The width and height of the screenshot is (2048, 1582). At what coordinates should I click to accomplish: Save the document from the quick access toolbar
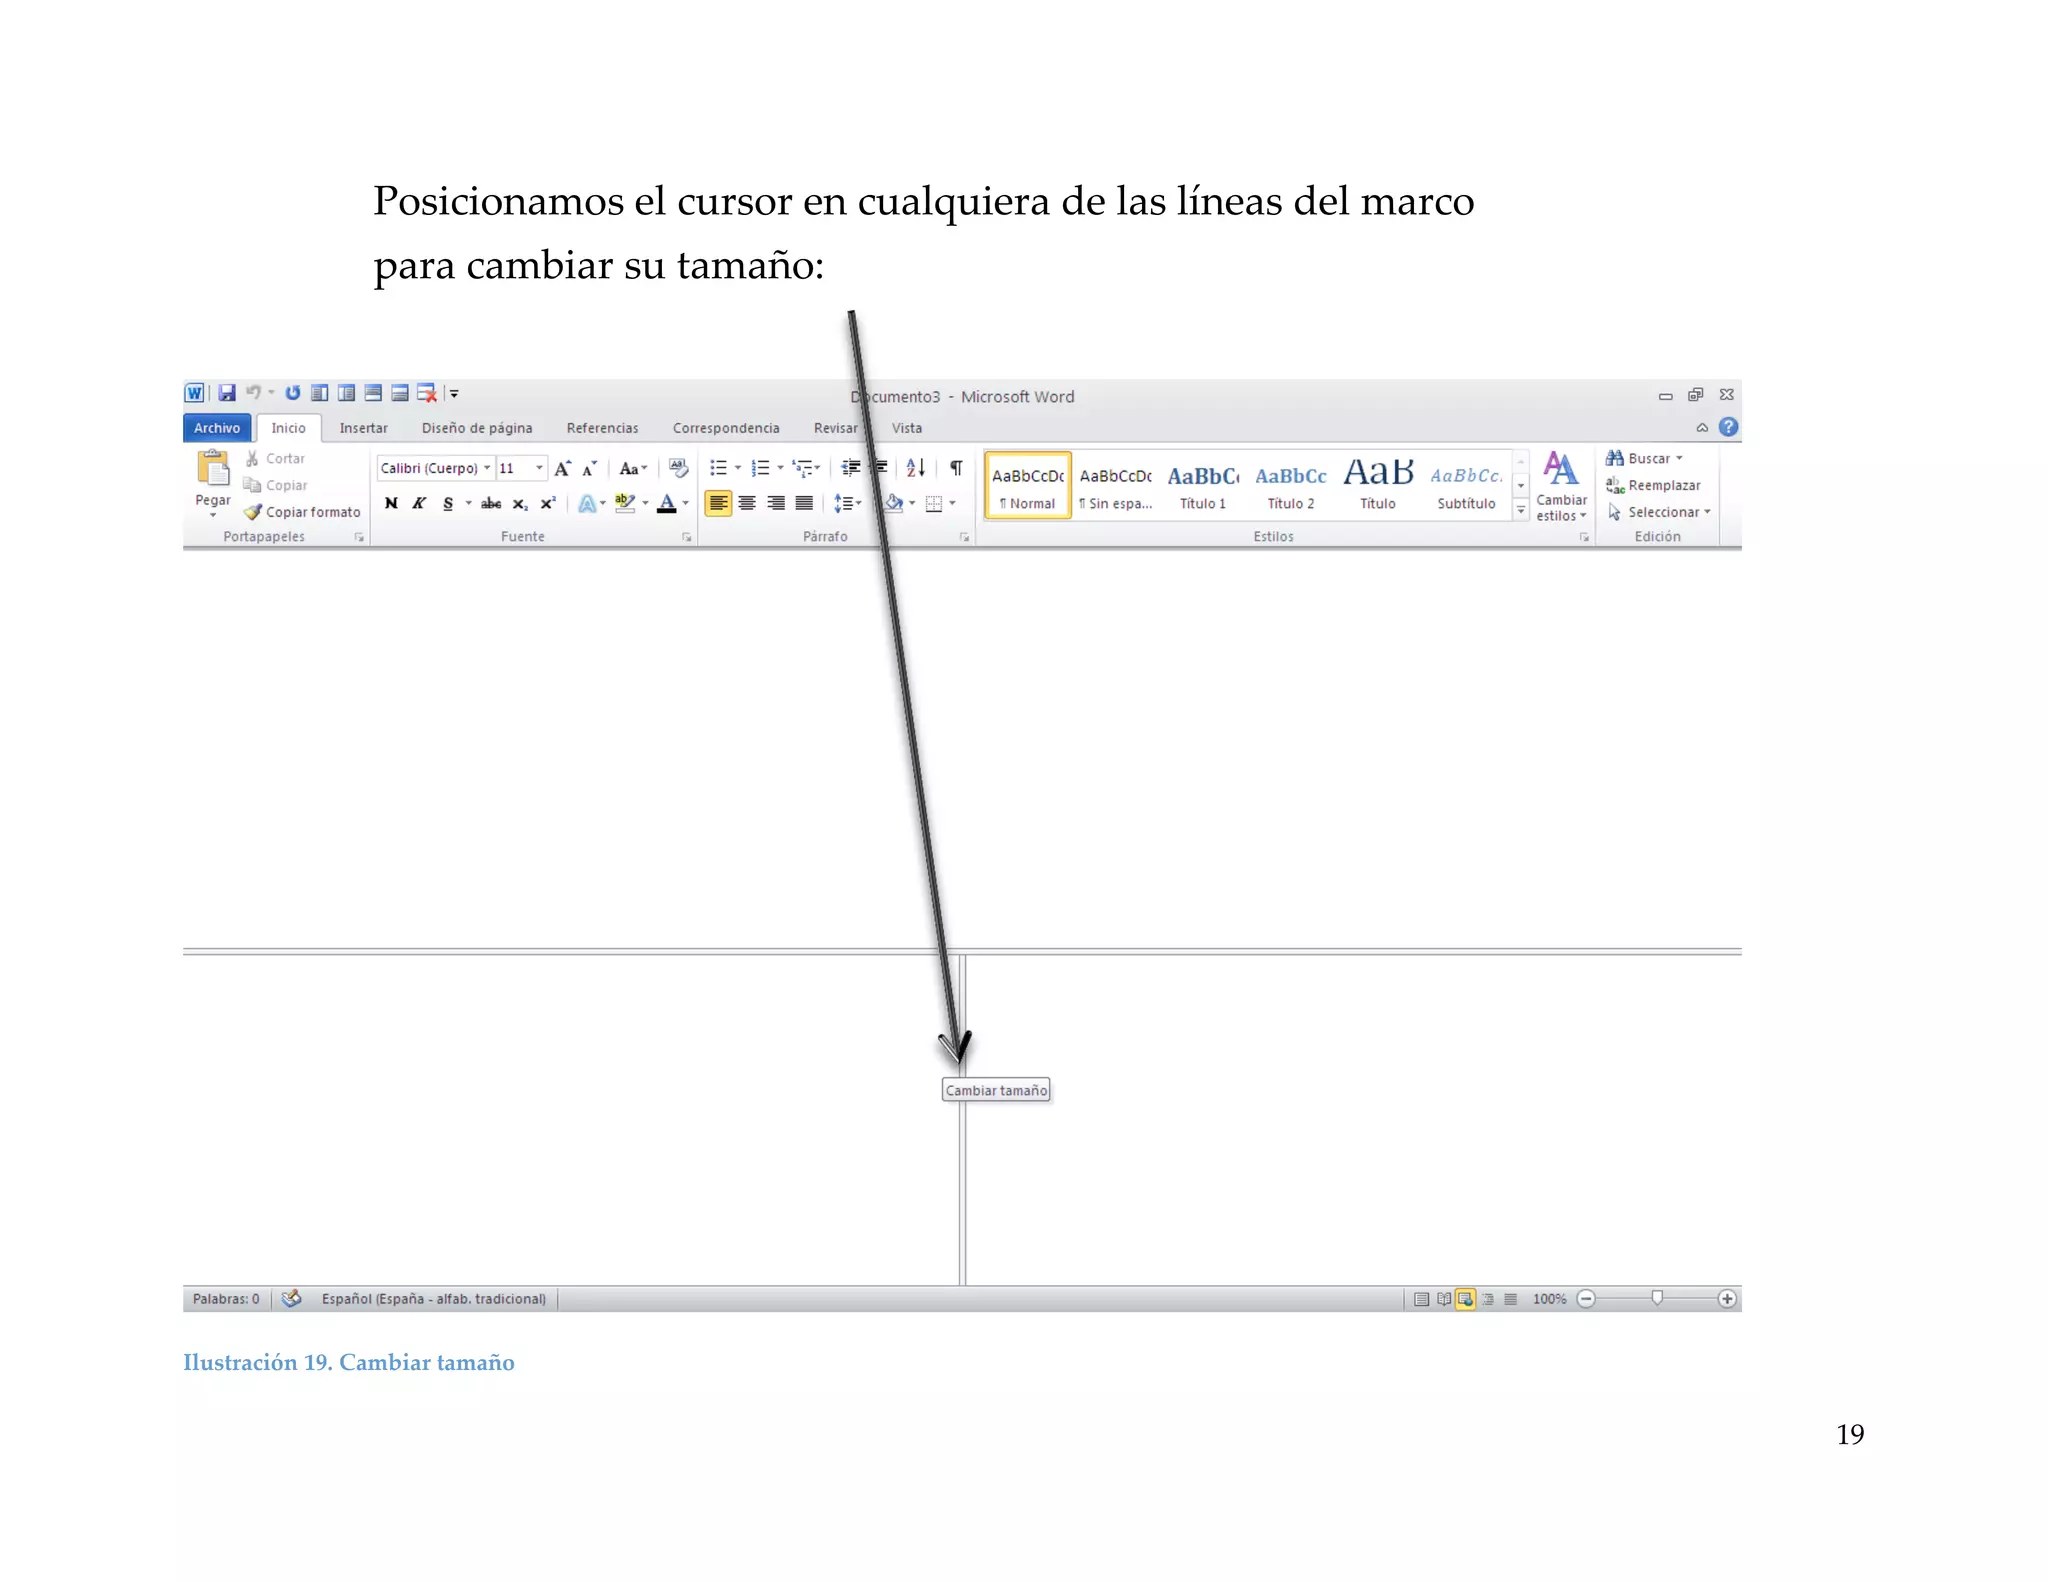pyautogui.click(x=227, y=393)
